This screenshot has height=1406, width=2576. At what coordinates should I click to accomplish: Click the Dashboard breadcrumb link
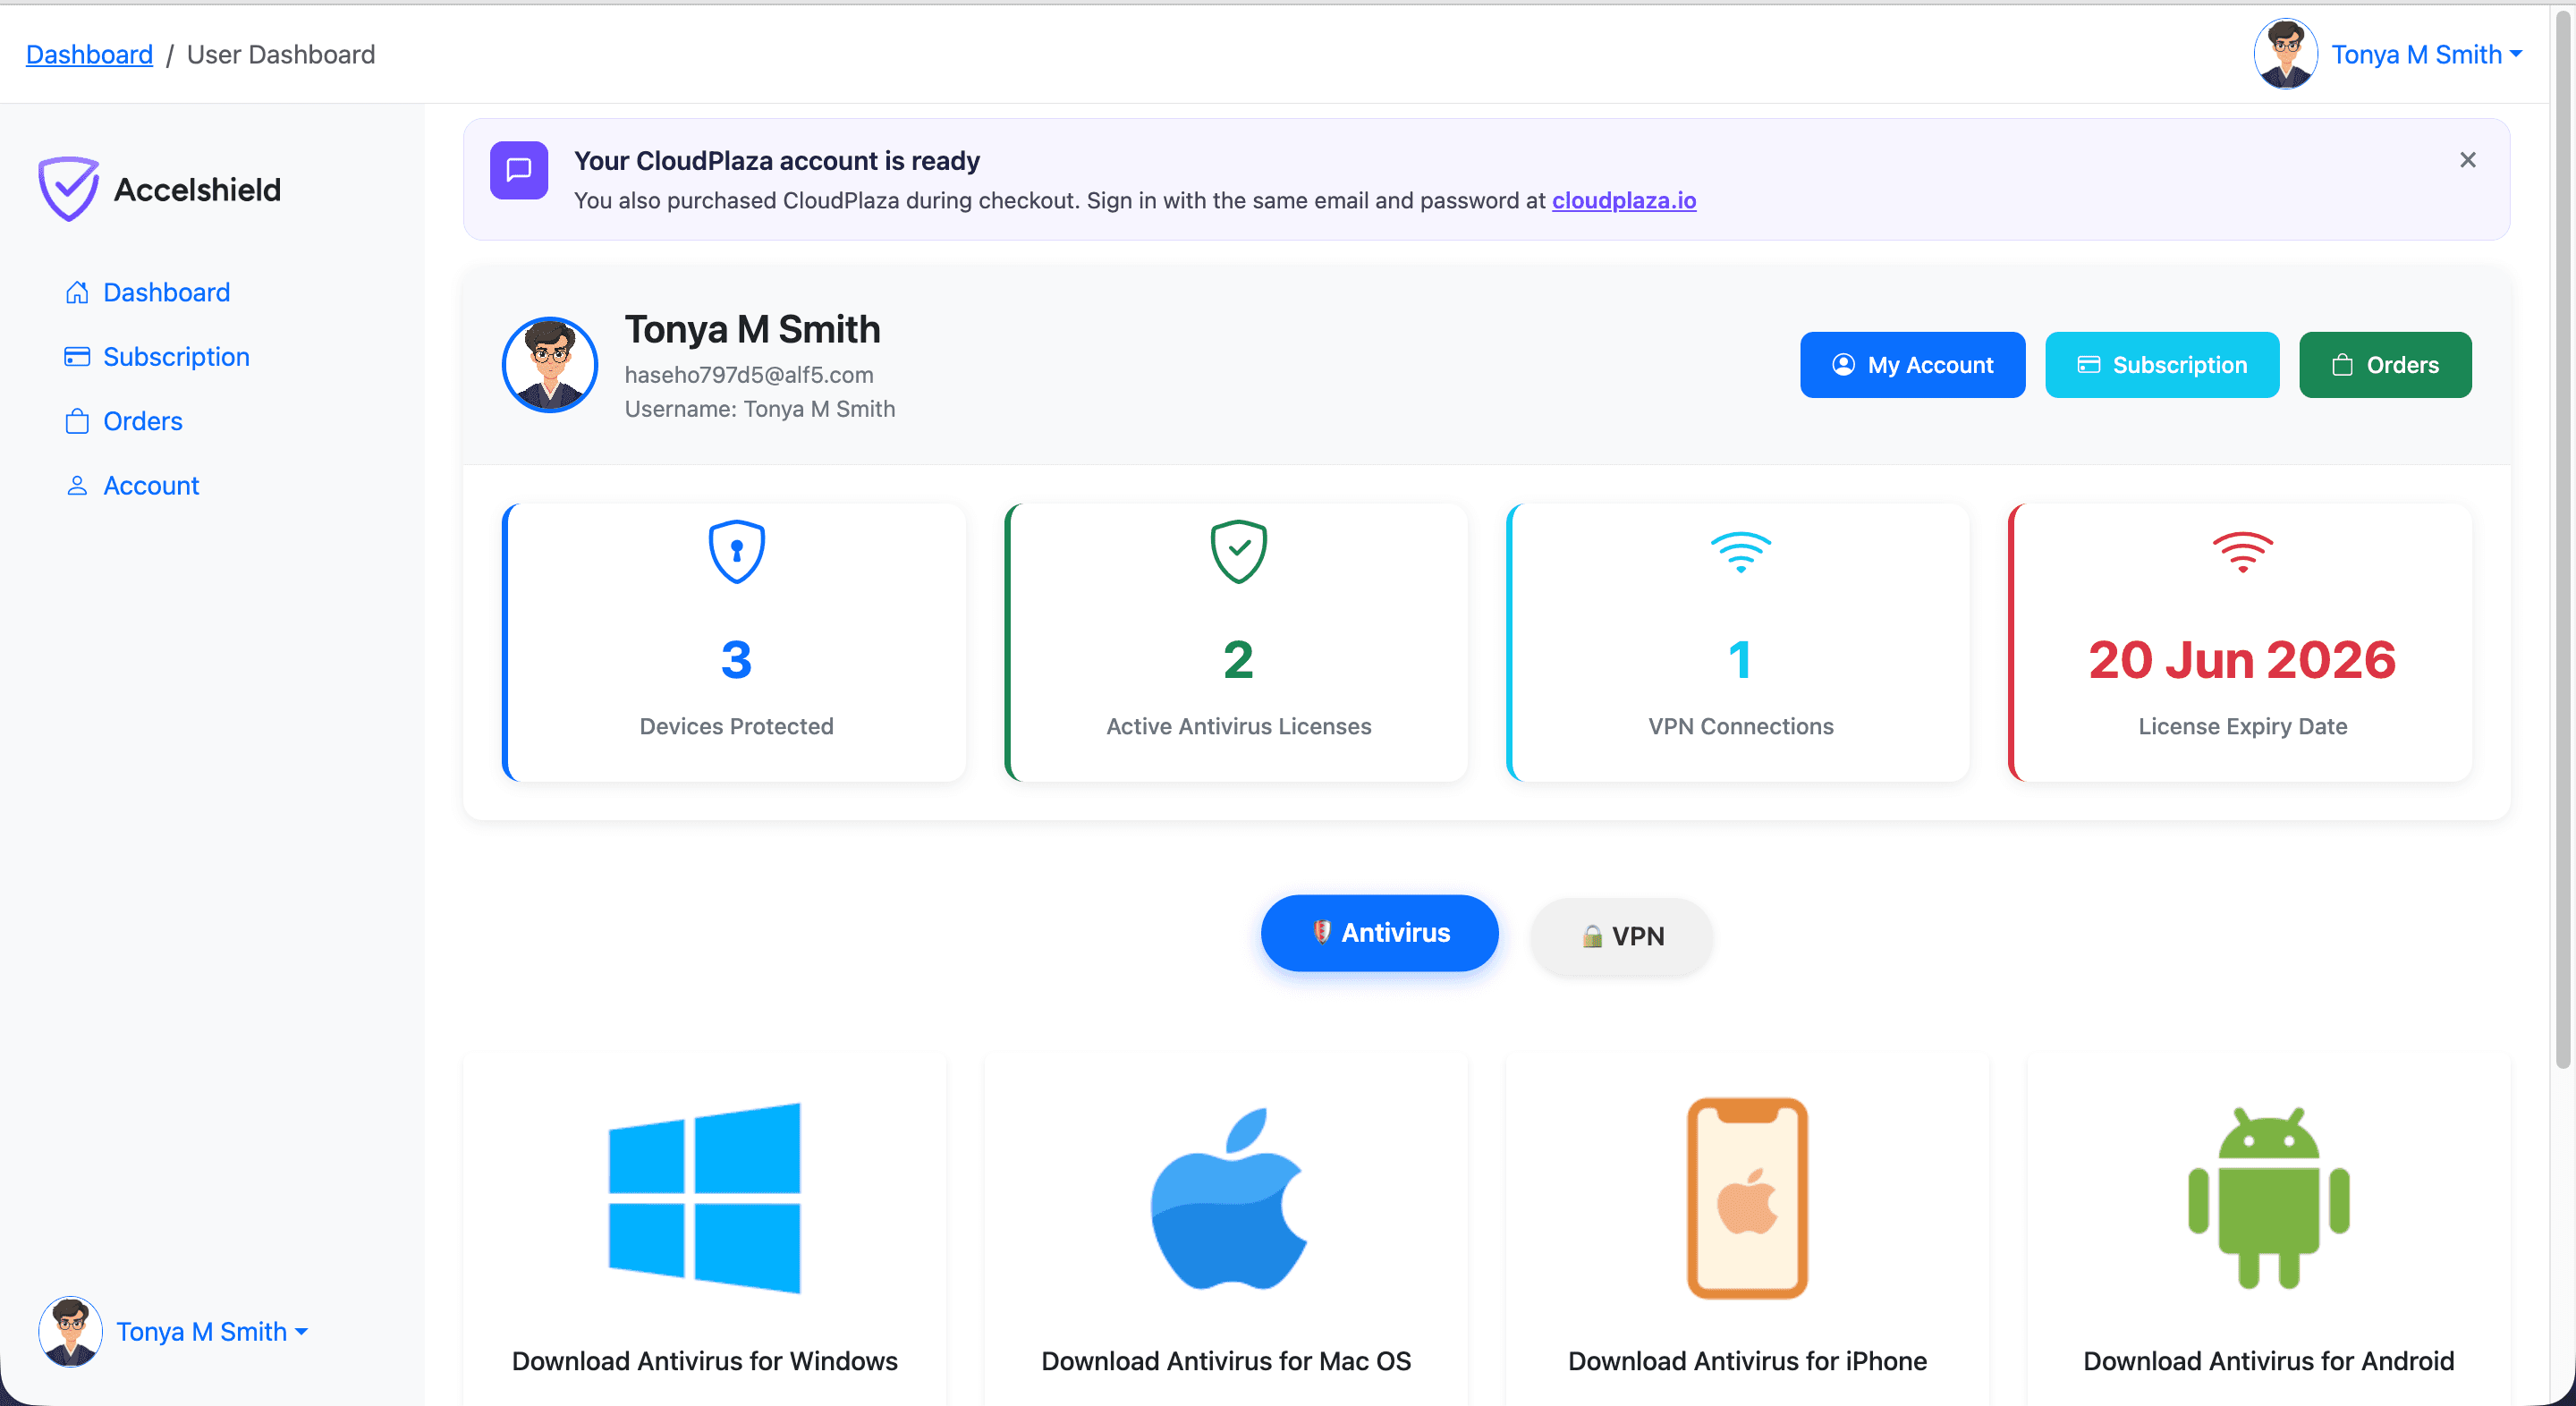(89, 54)
